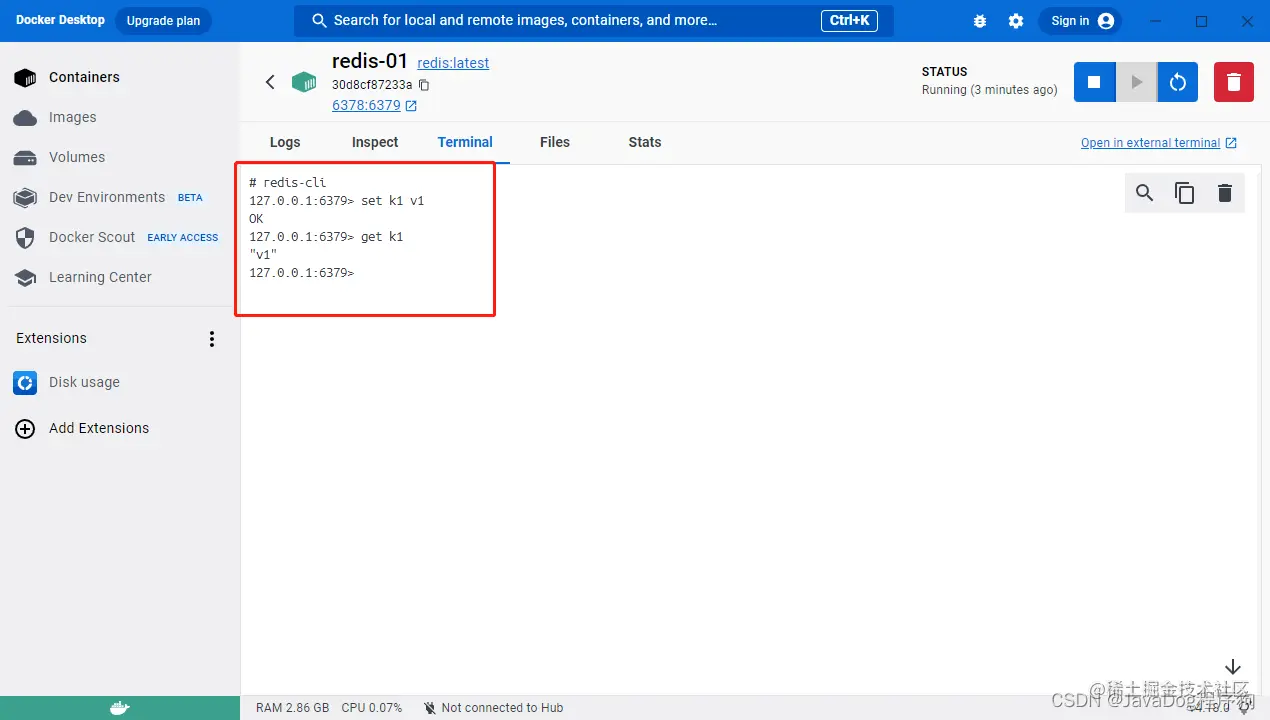Go back with the left chevron arrow
The height and width of the screenshot is (720, 1270).
(x=270, y=82)
